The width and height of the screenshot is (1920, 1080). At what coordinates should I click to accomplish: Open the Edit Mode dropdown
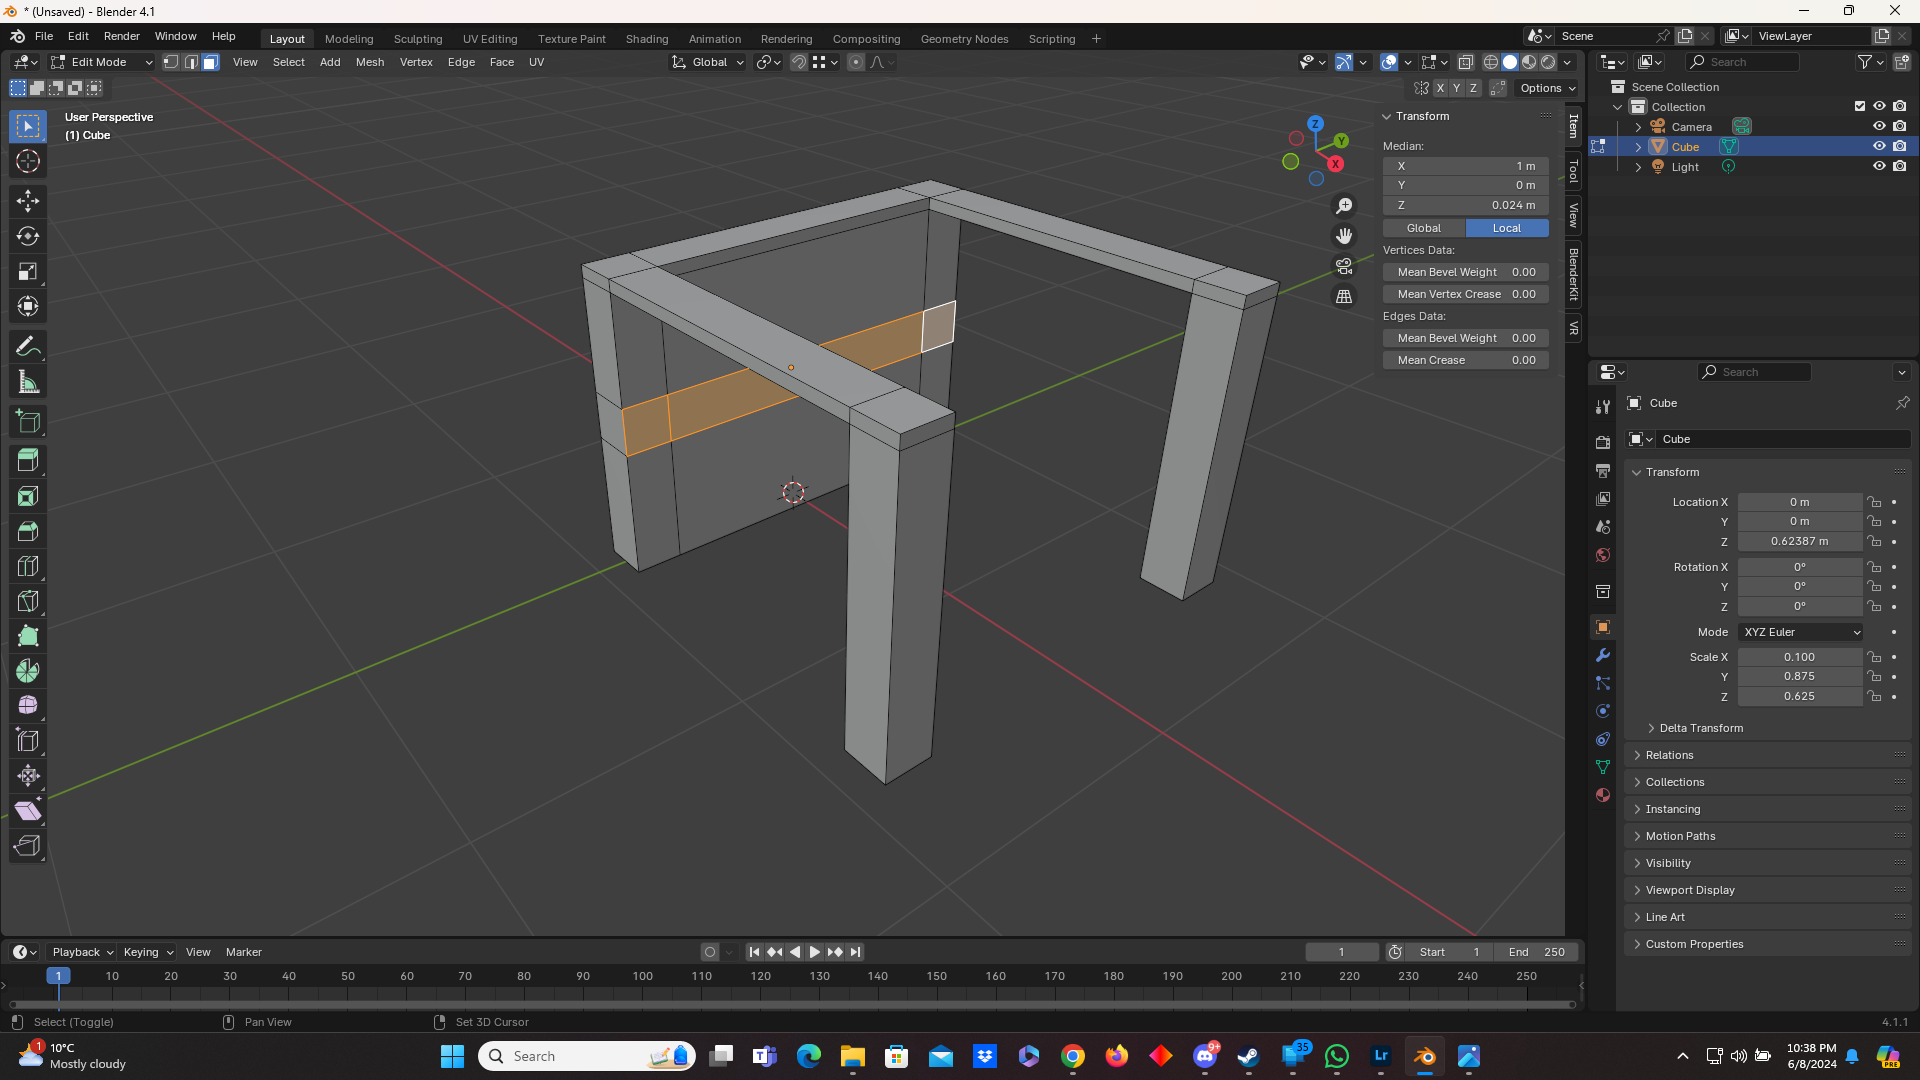pyautogui.click(x=102, y=62)
